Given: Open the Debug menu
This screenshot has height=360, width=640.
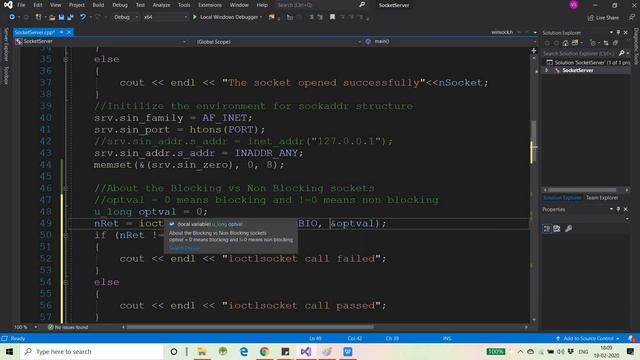Looking at the screenshot, I should click(120, 5).
